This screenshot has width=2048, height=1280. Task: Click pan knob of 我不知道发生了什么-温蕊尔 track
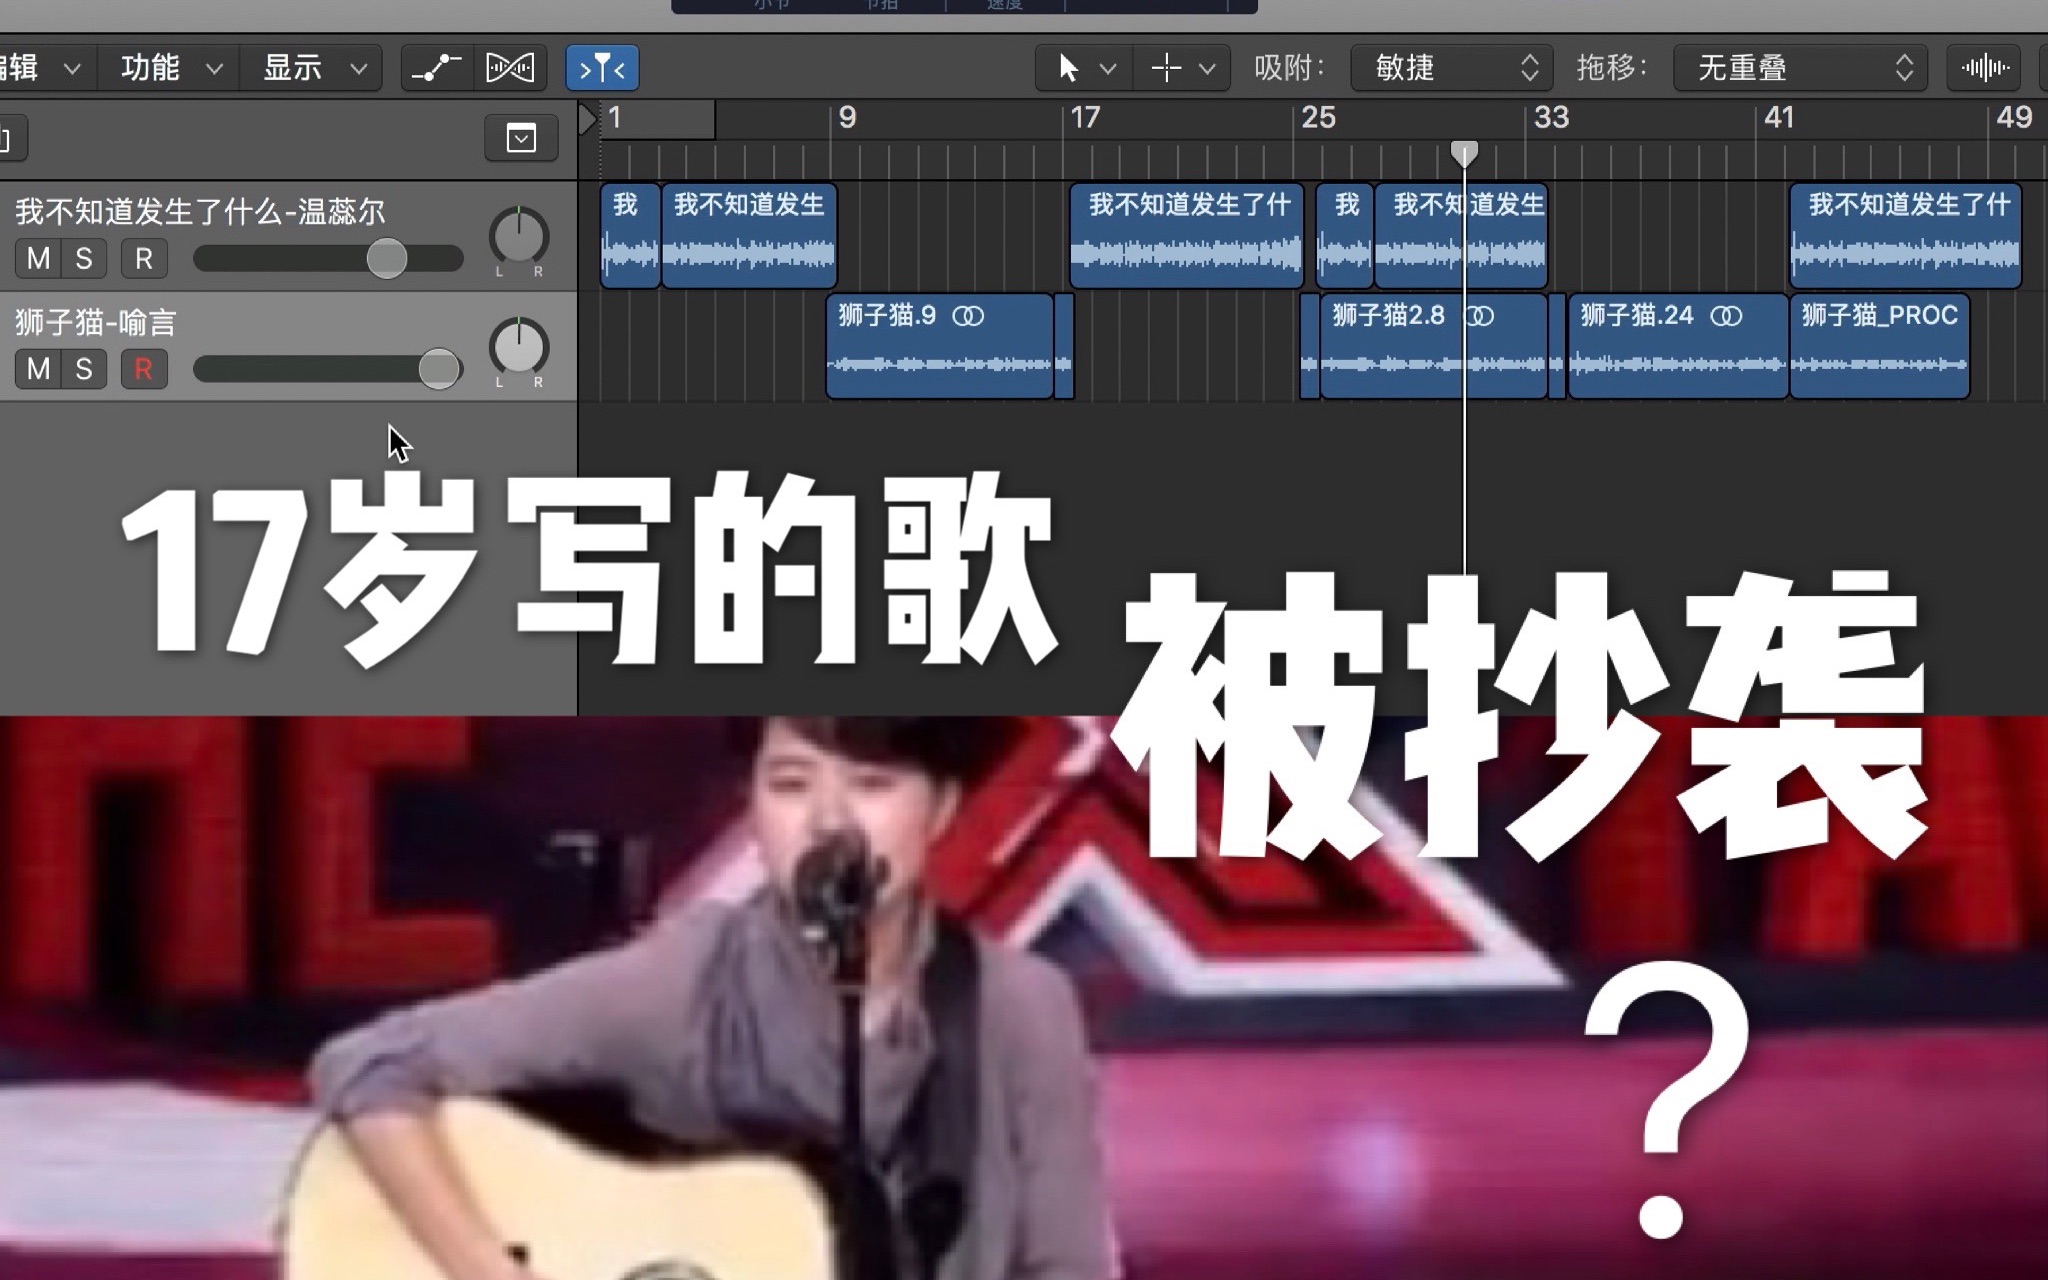point(519,238)
